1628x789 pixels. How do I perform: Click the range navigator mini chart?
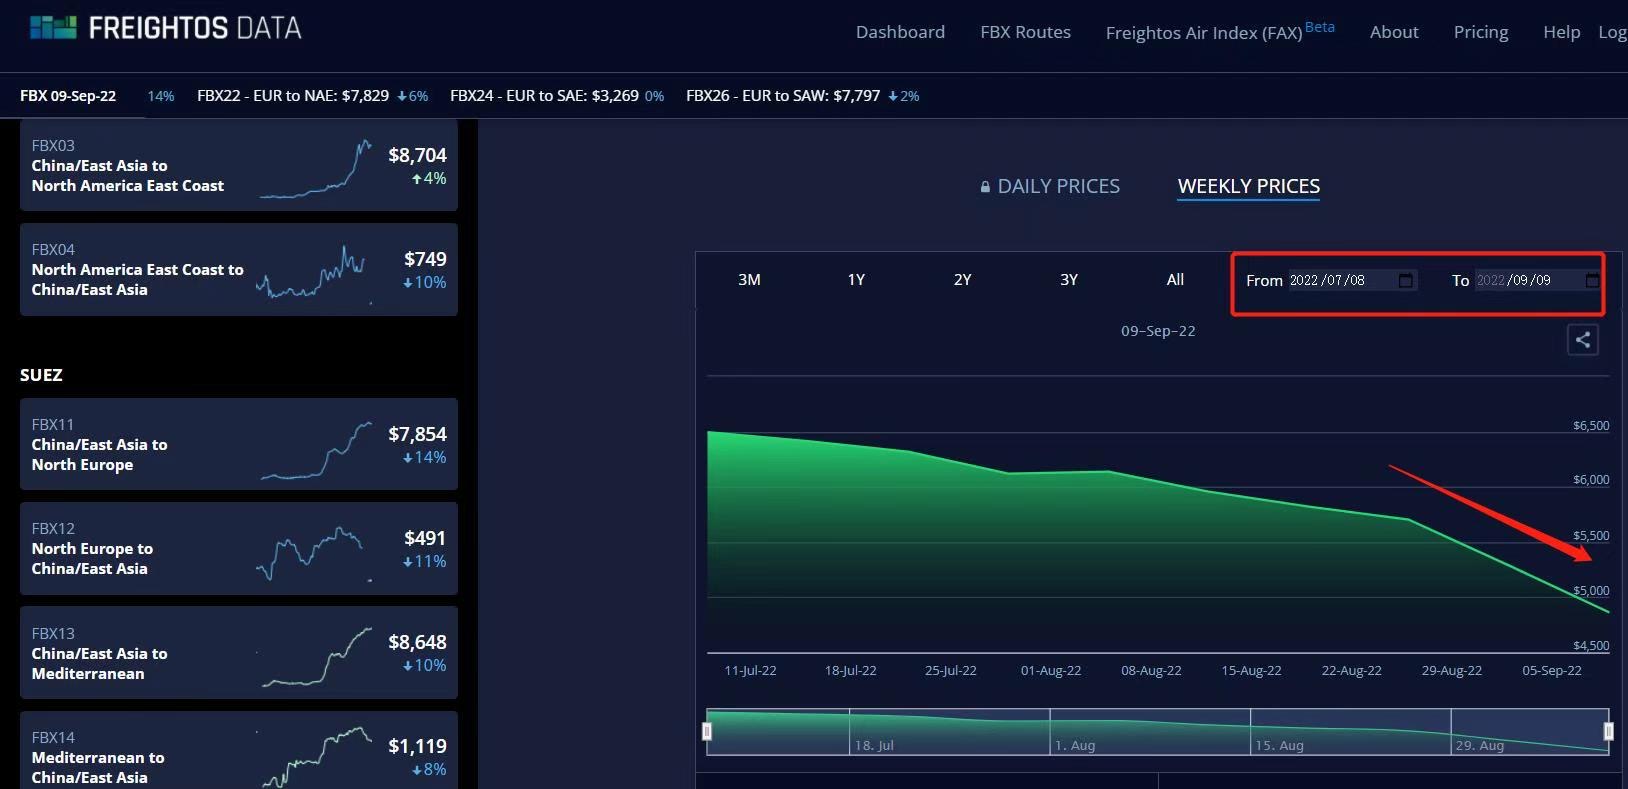tap(1157, 732)
